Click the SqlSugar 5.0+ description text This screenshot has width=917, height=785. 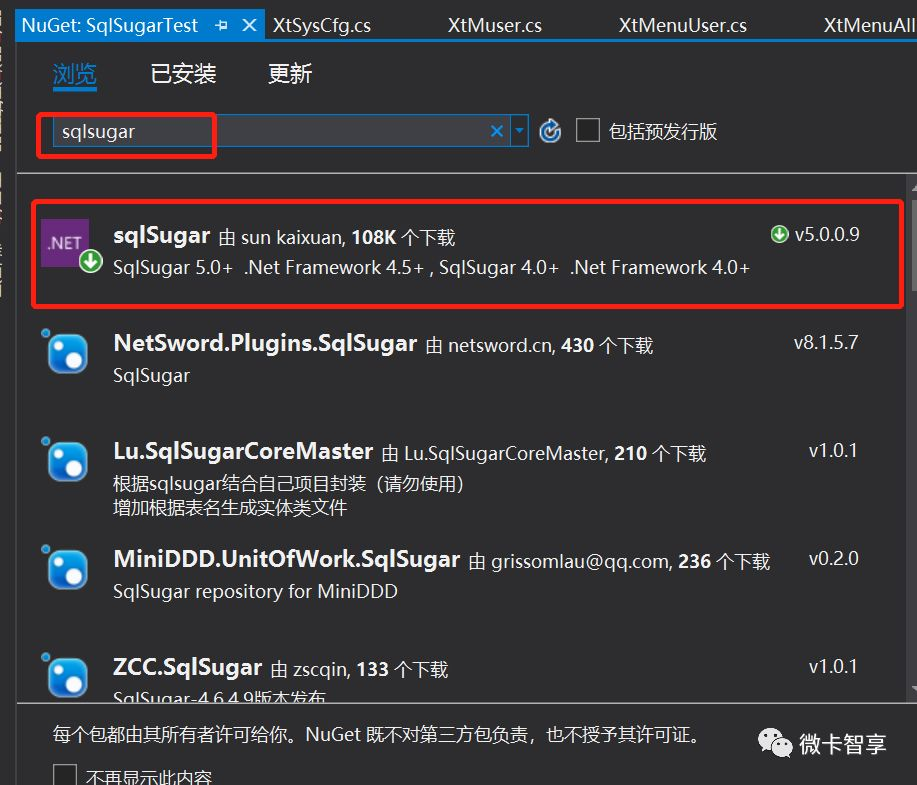[431, 267]
